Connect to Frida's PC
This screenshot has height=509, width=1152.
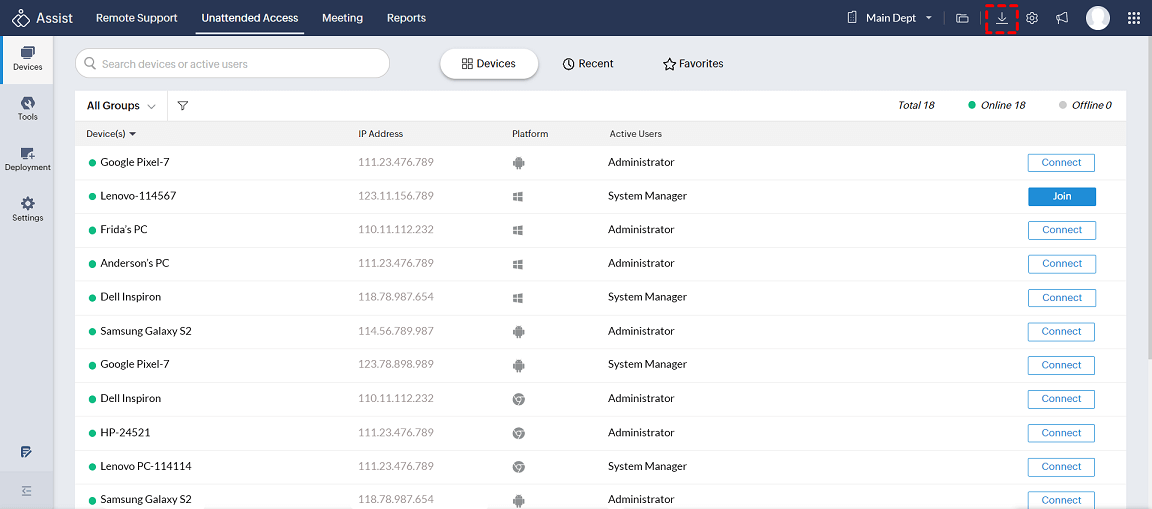(x=1061, y=230)
